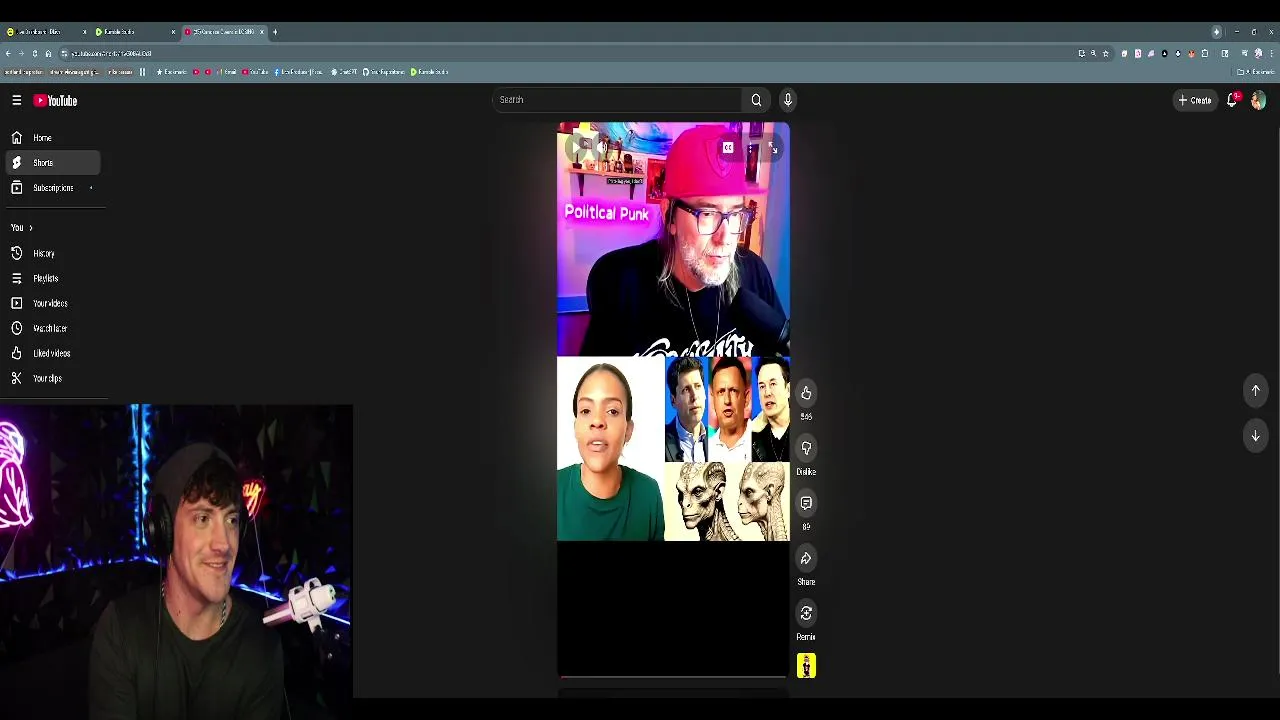Toggle closed captions on the Short
This screenshot has height=720, width=1280.
click(x=728, y=148)
